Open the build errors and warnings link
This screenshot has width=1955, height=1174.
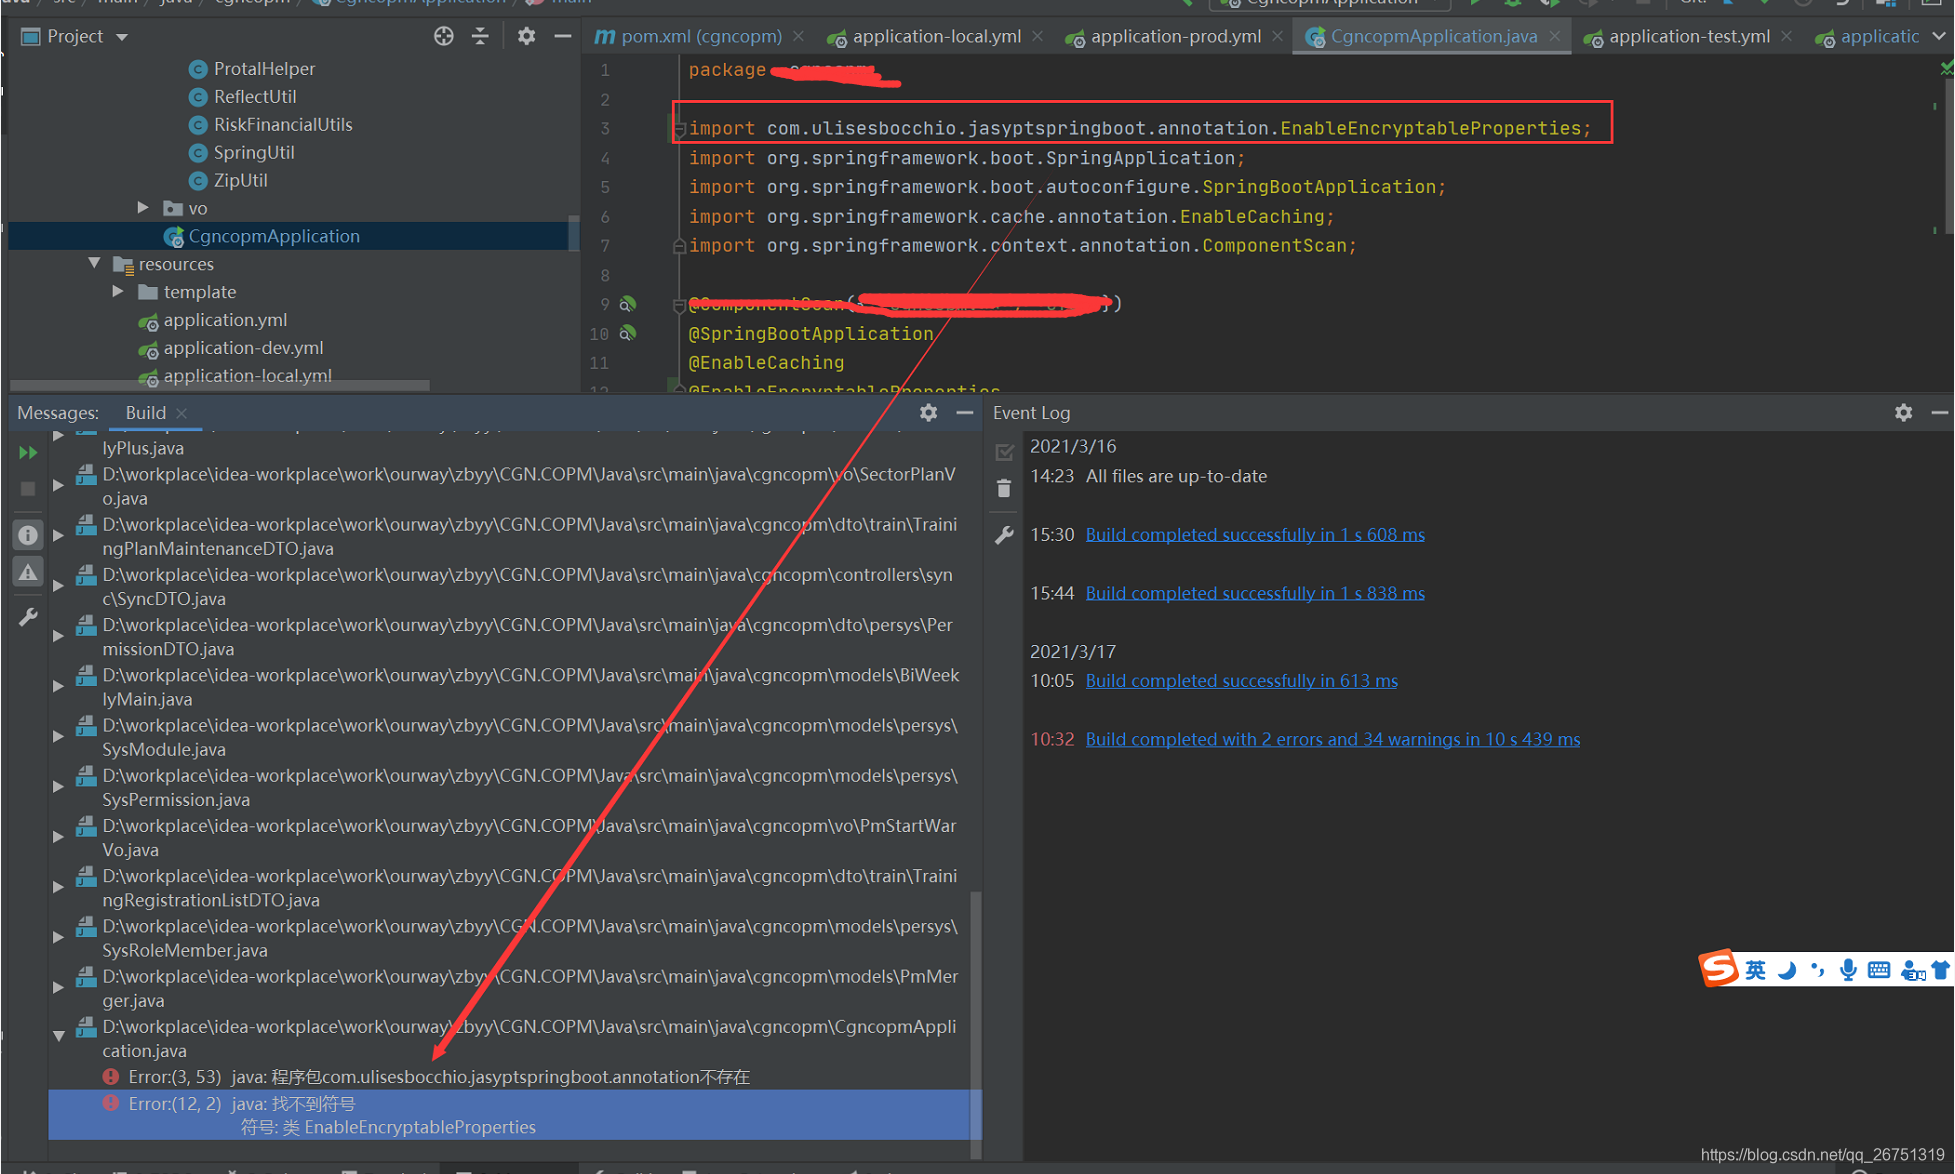[x=1332, y=739]
